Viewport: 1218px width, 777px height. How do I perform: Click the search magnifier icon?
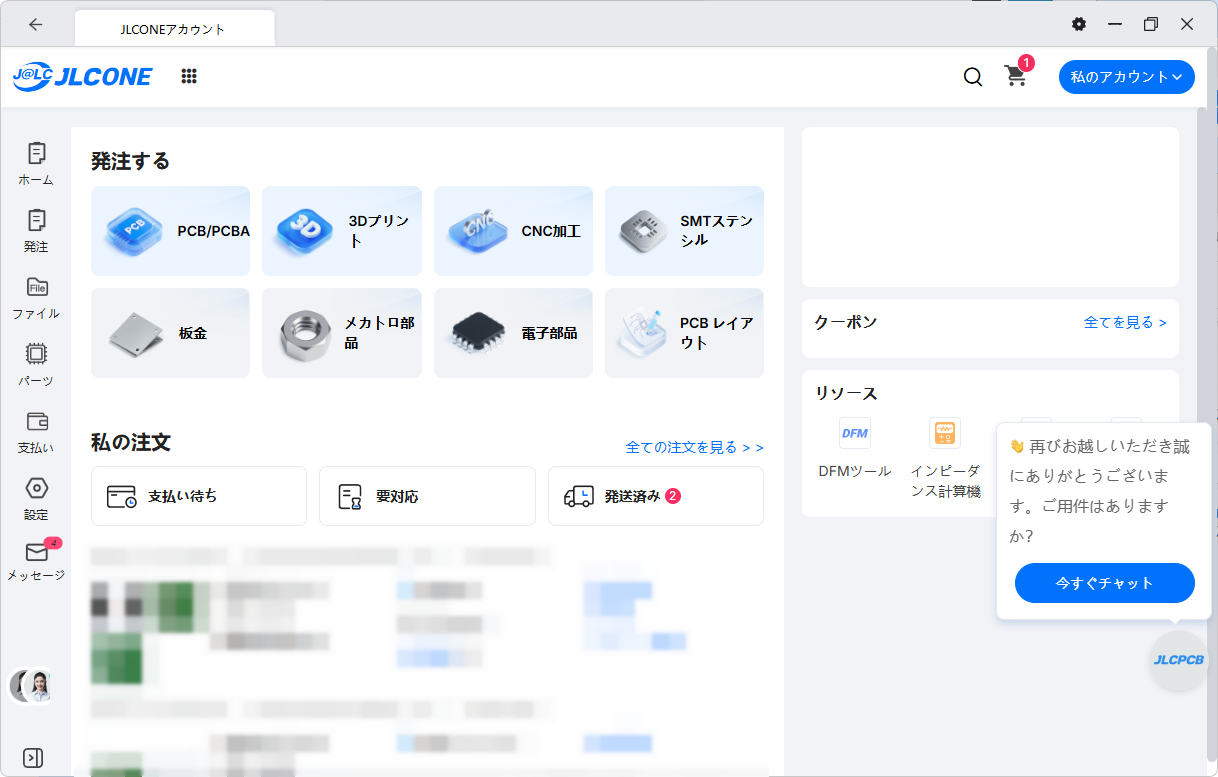tap(972, 77)
